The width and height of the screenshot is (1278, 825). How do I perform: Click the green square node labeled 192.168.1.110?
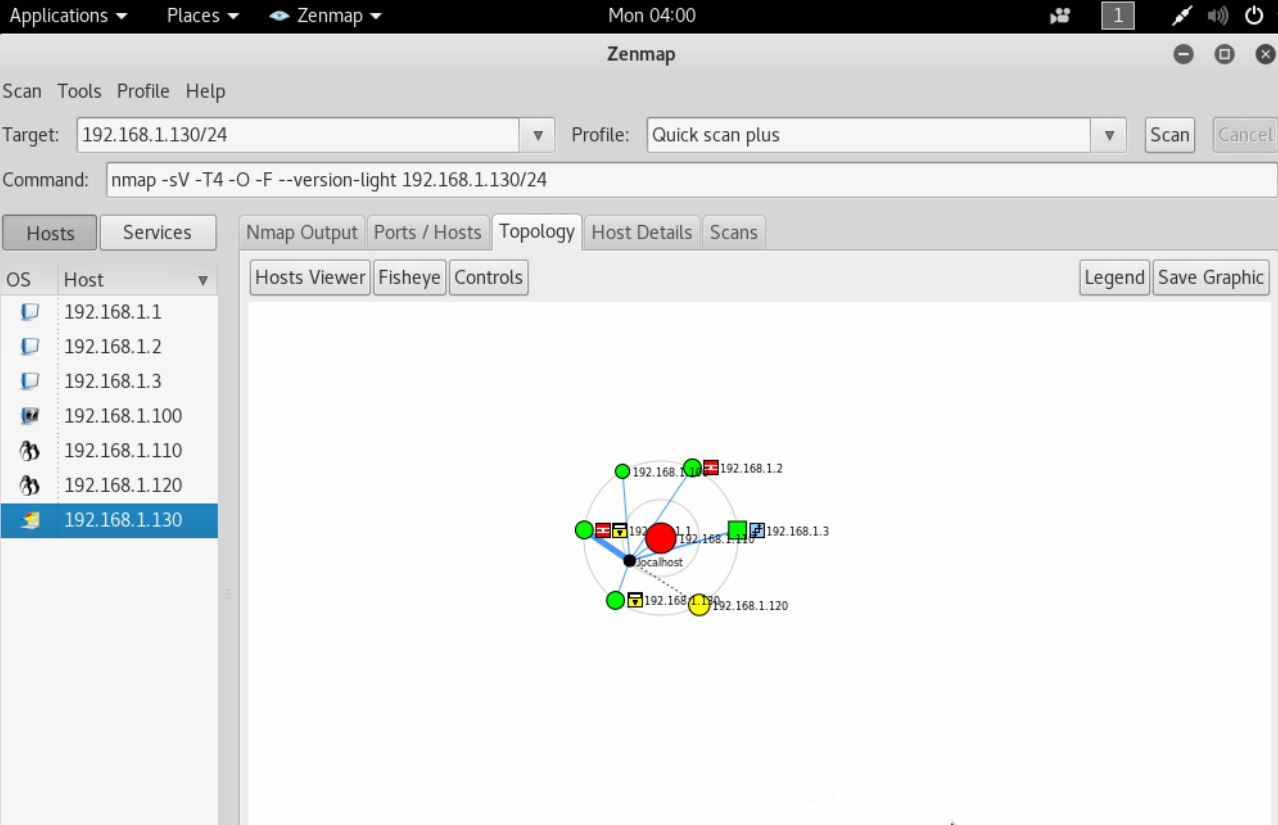(737, 531)
